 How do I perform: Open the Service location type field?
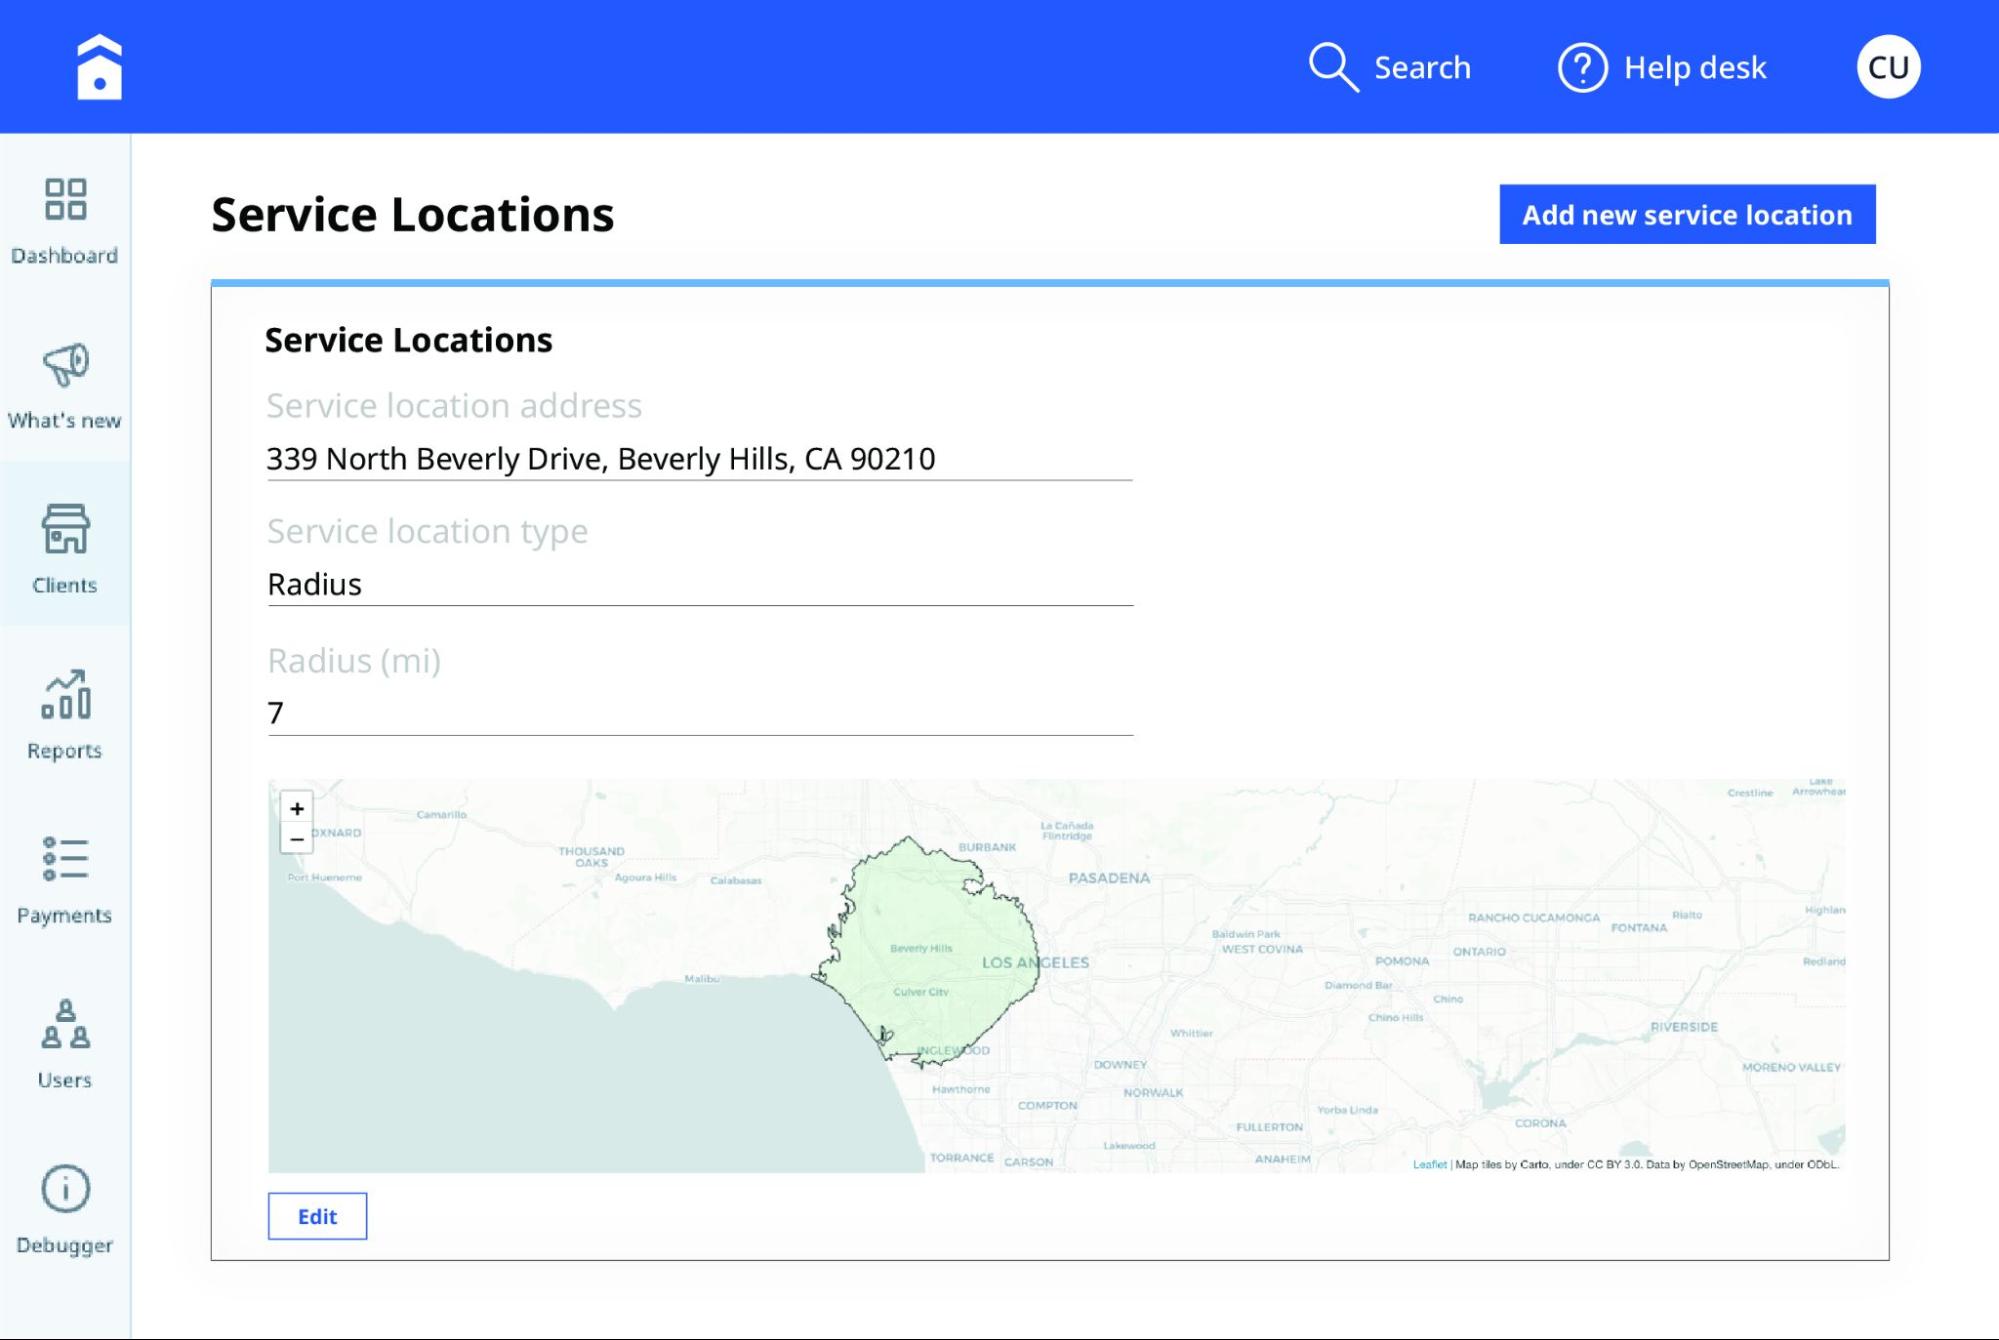(x=699, y=584)
